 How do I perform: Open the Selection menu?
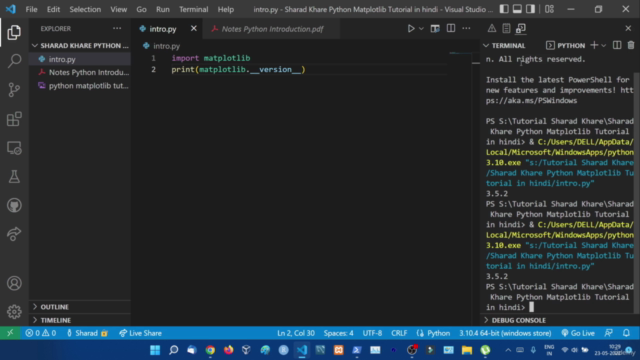click(x=85, y=9)
